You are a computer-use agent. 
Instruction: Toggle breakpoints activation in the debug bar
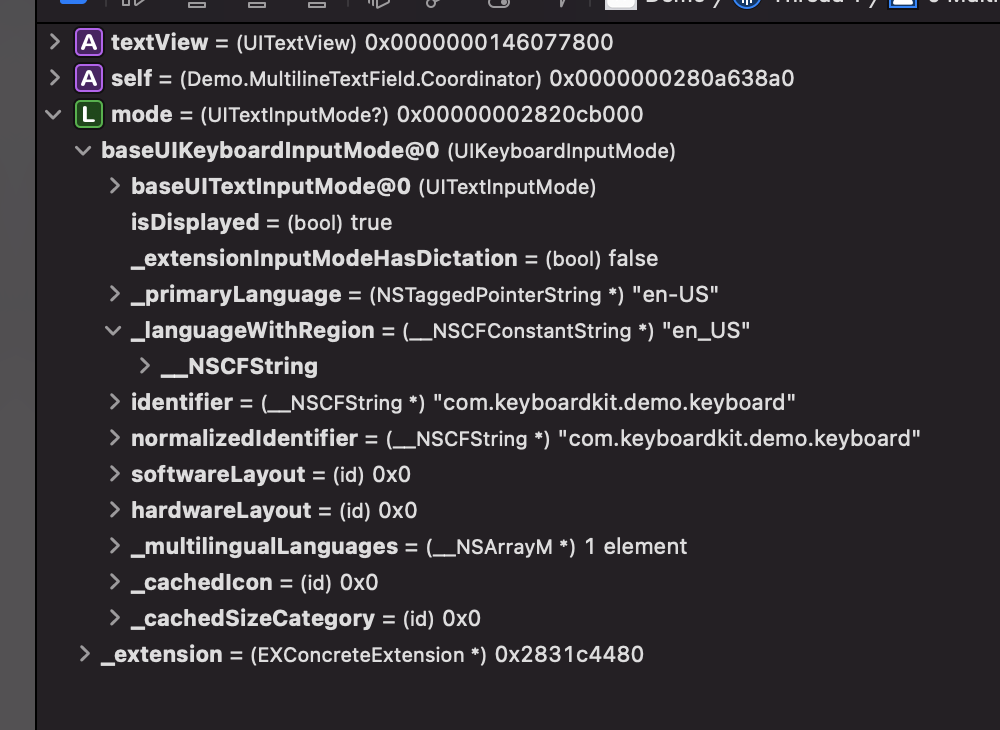tap(73, 3)
